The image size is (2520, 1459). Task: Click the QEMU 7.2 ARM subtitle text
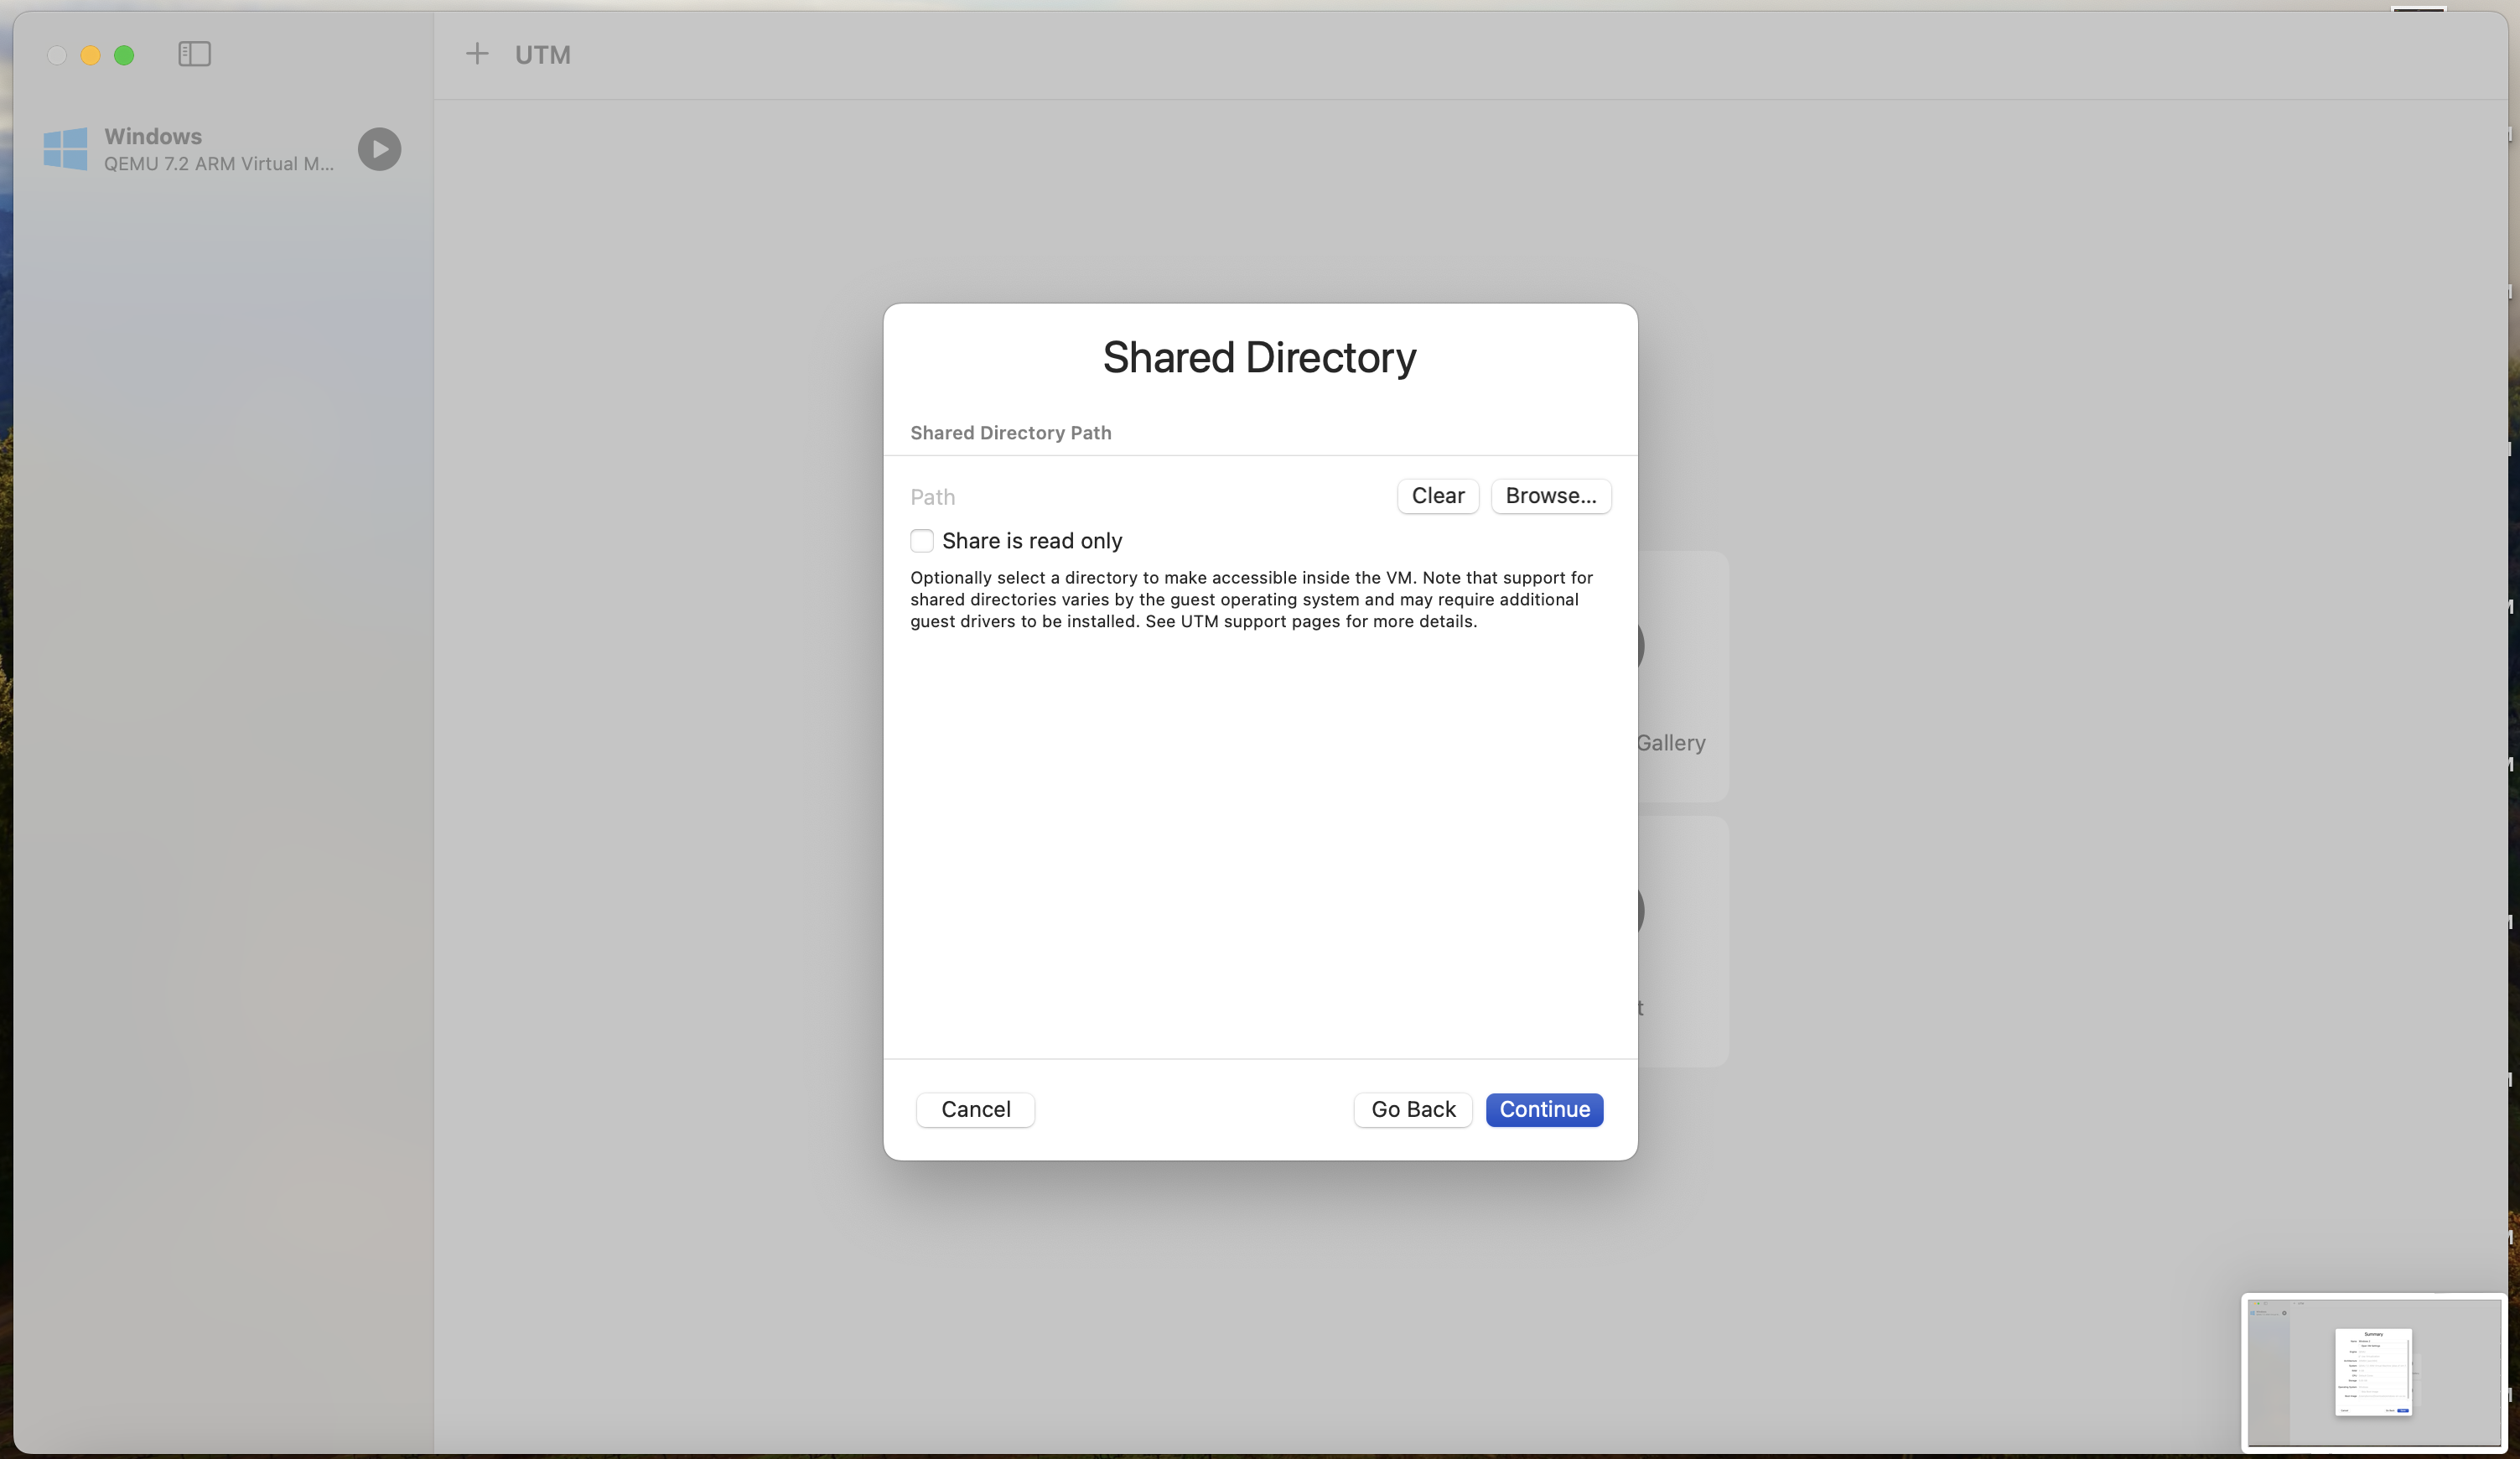click(x=220, y=164)
